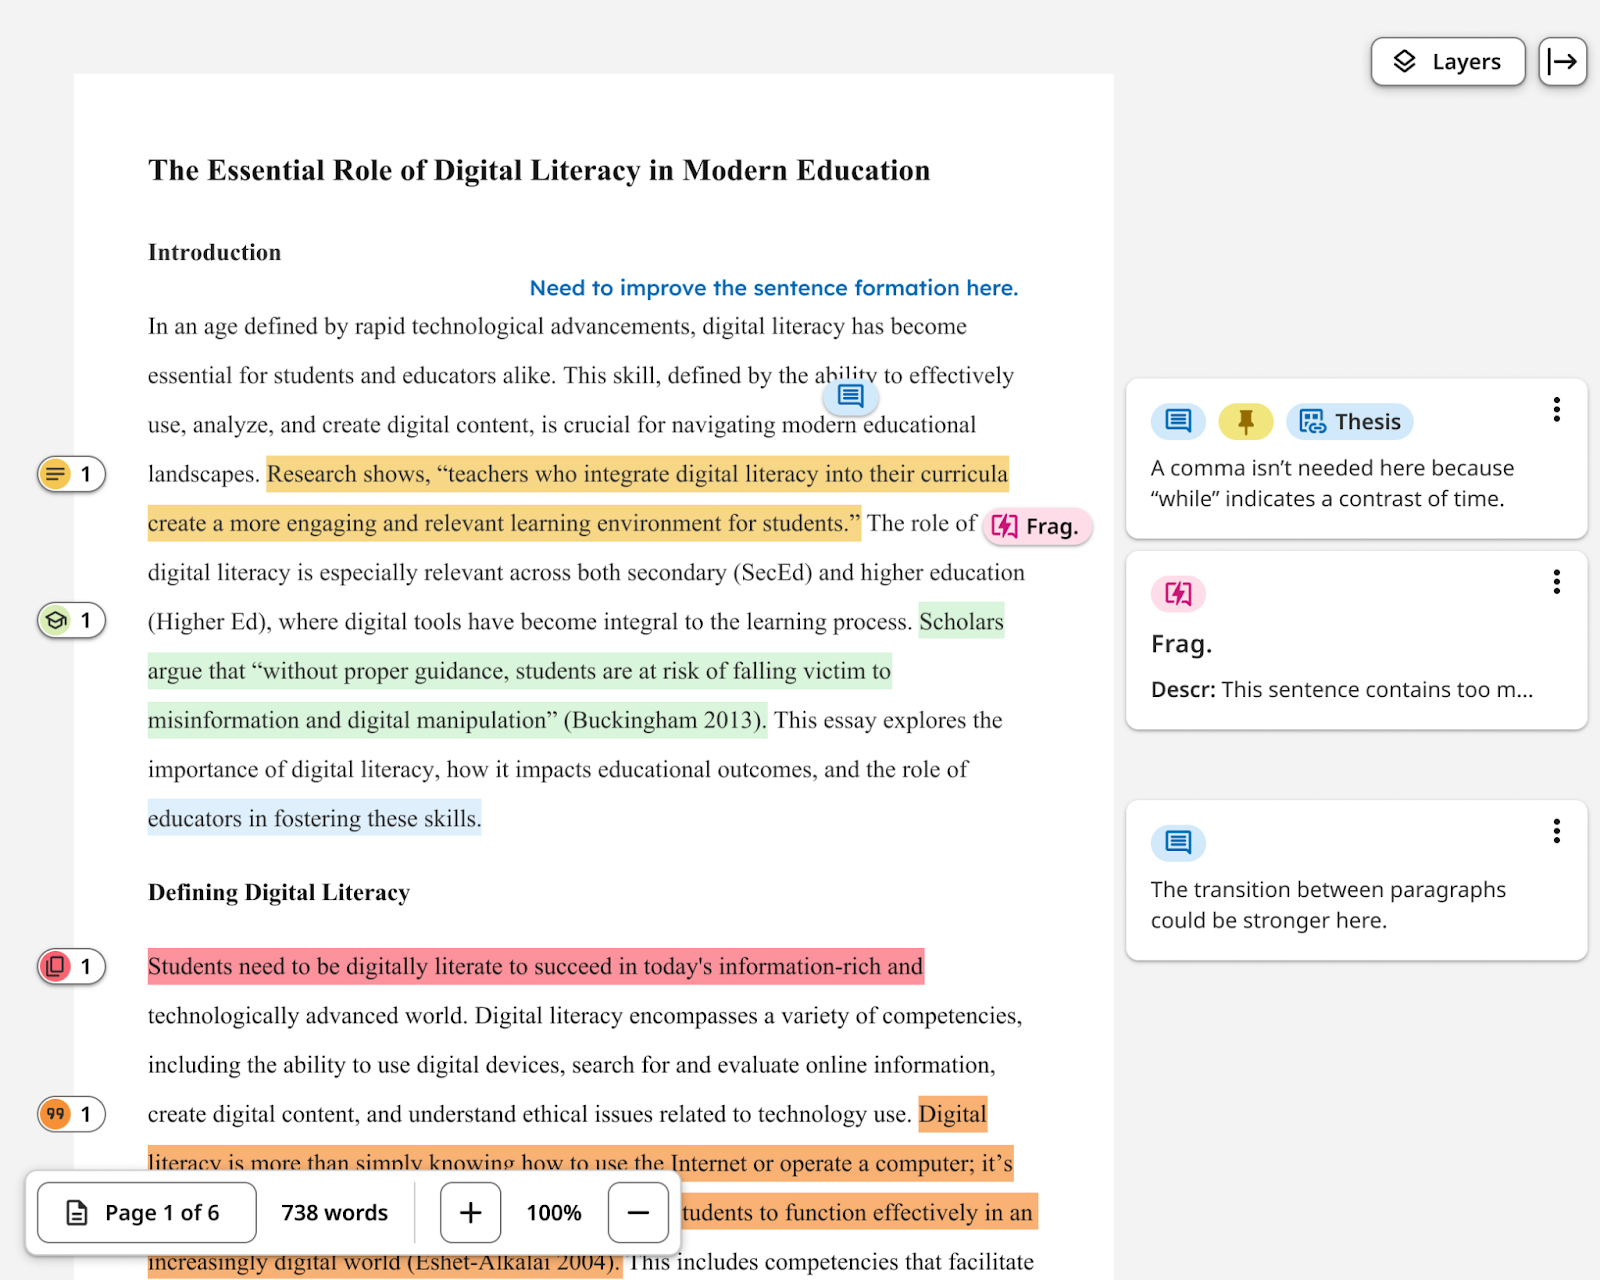
Task: Click the 'Introduction' heading
Action: pos(215,252)
